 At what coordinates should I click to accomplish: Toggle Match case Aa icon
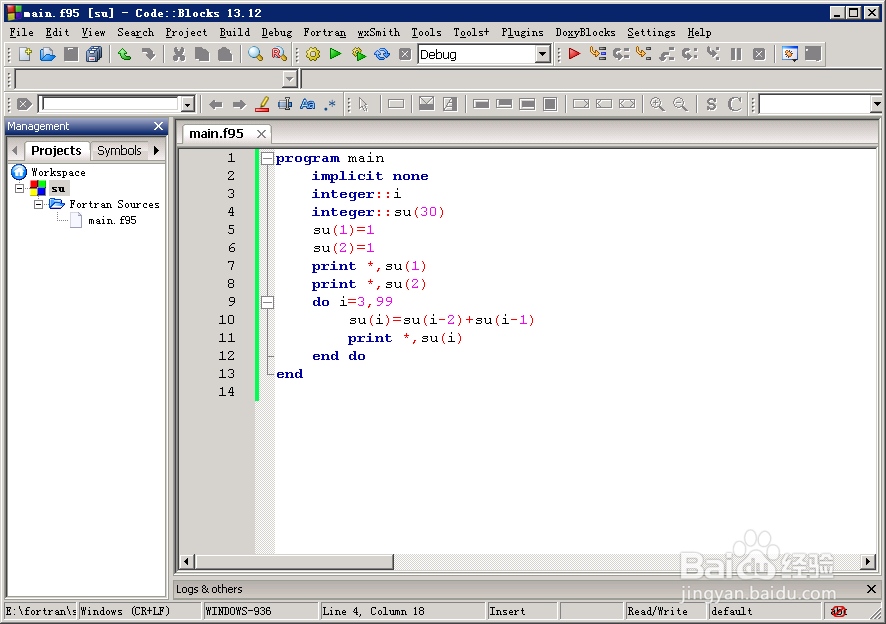pos(307,104)
